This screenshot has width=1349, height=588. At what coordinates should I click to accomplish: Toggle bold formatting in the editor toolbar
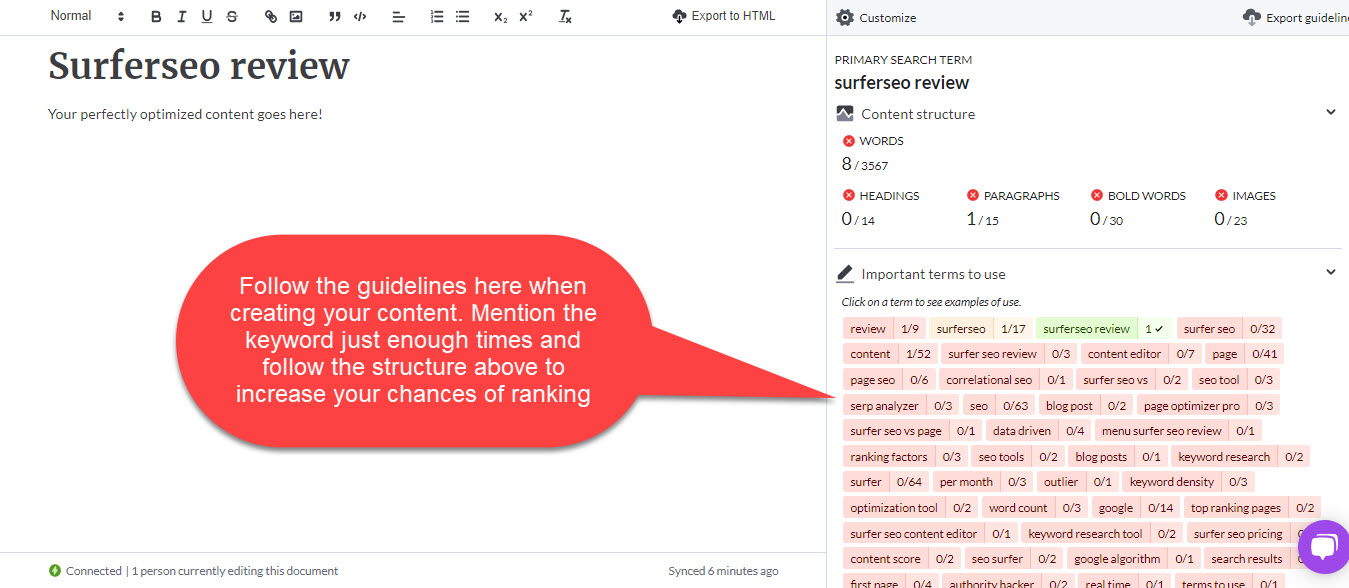tap(156, 17)
